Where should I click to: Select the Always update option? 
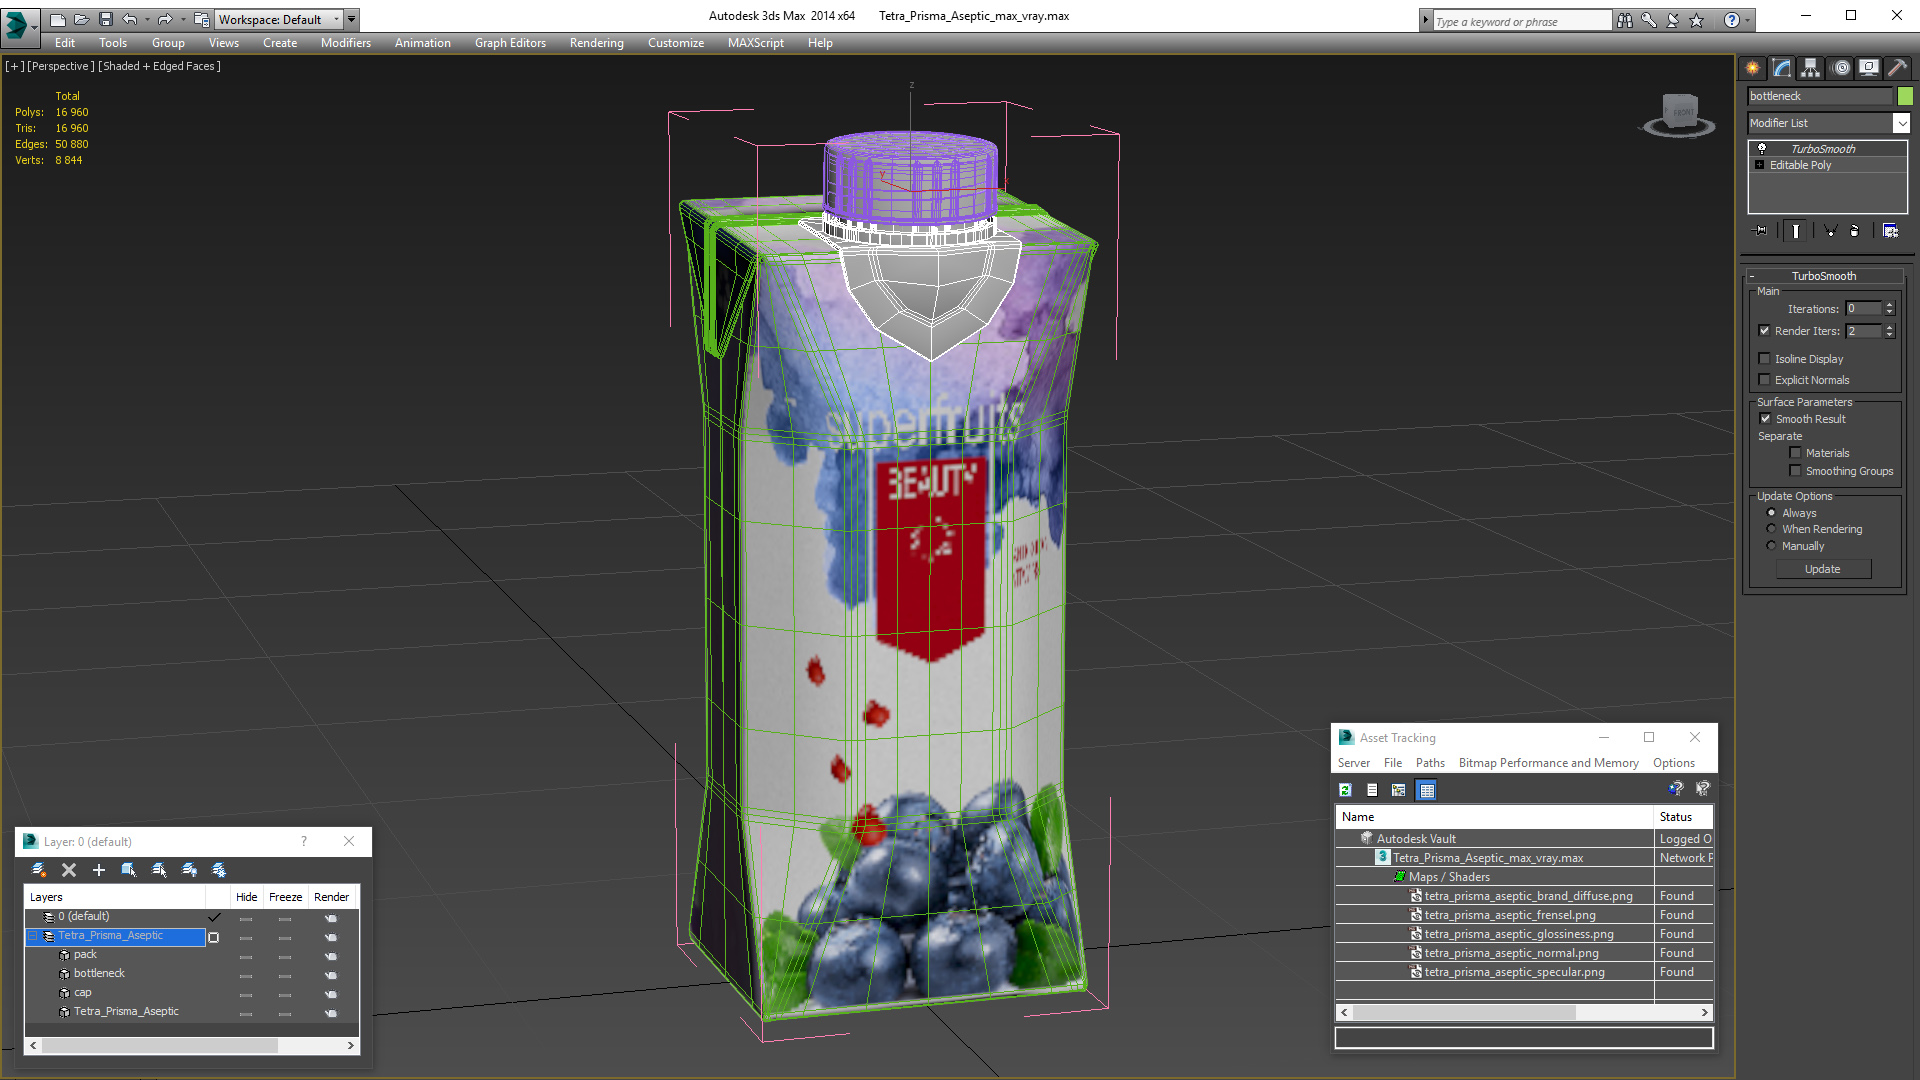pos(1771,513)
